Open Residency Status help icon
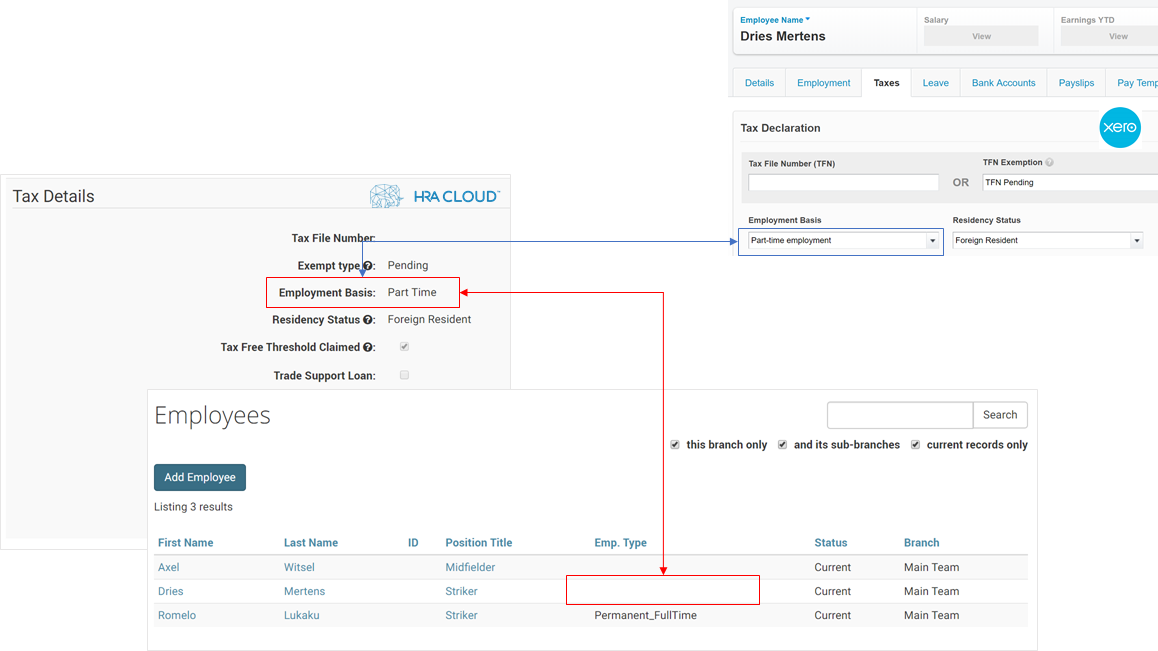 point(368,320)
